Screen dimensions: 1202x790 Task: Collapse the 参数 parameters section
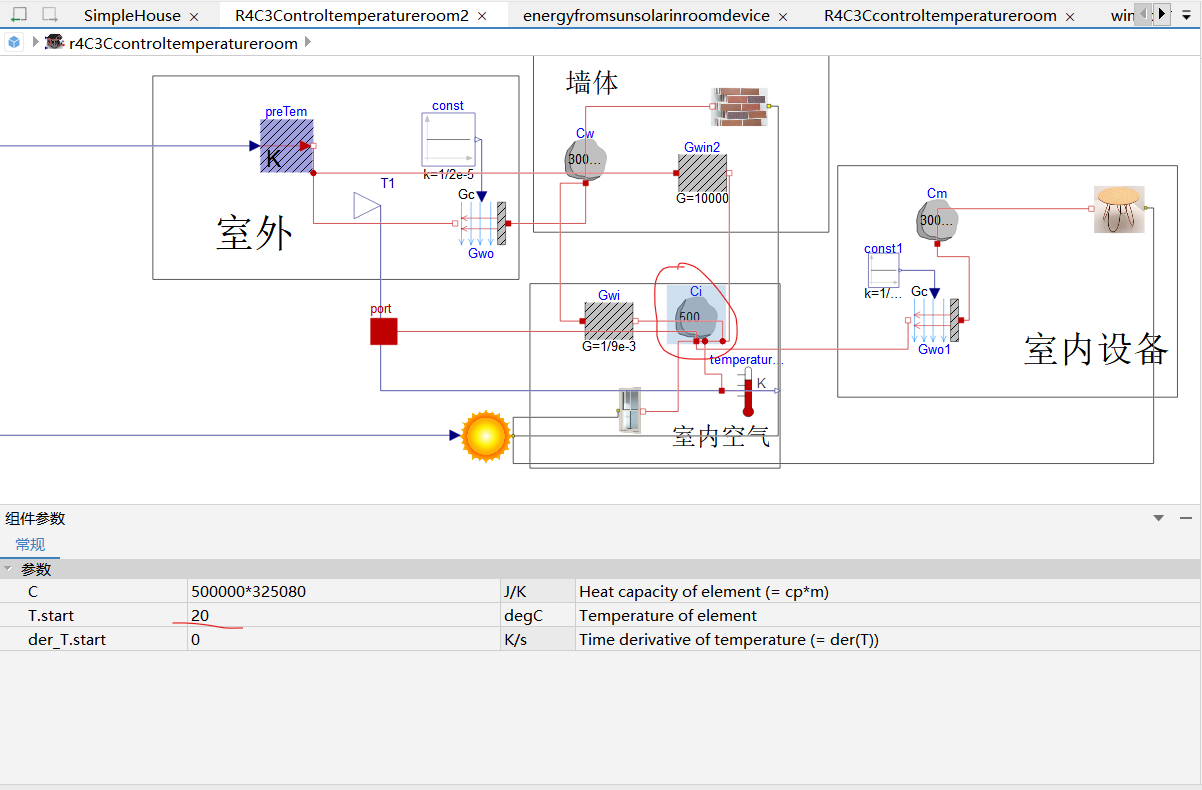tap(8, 569)
